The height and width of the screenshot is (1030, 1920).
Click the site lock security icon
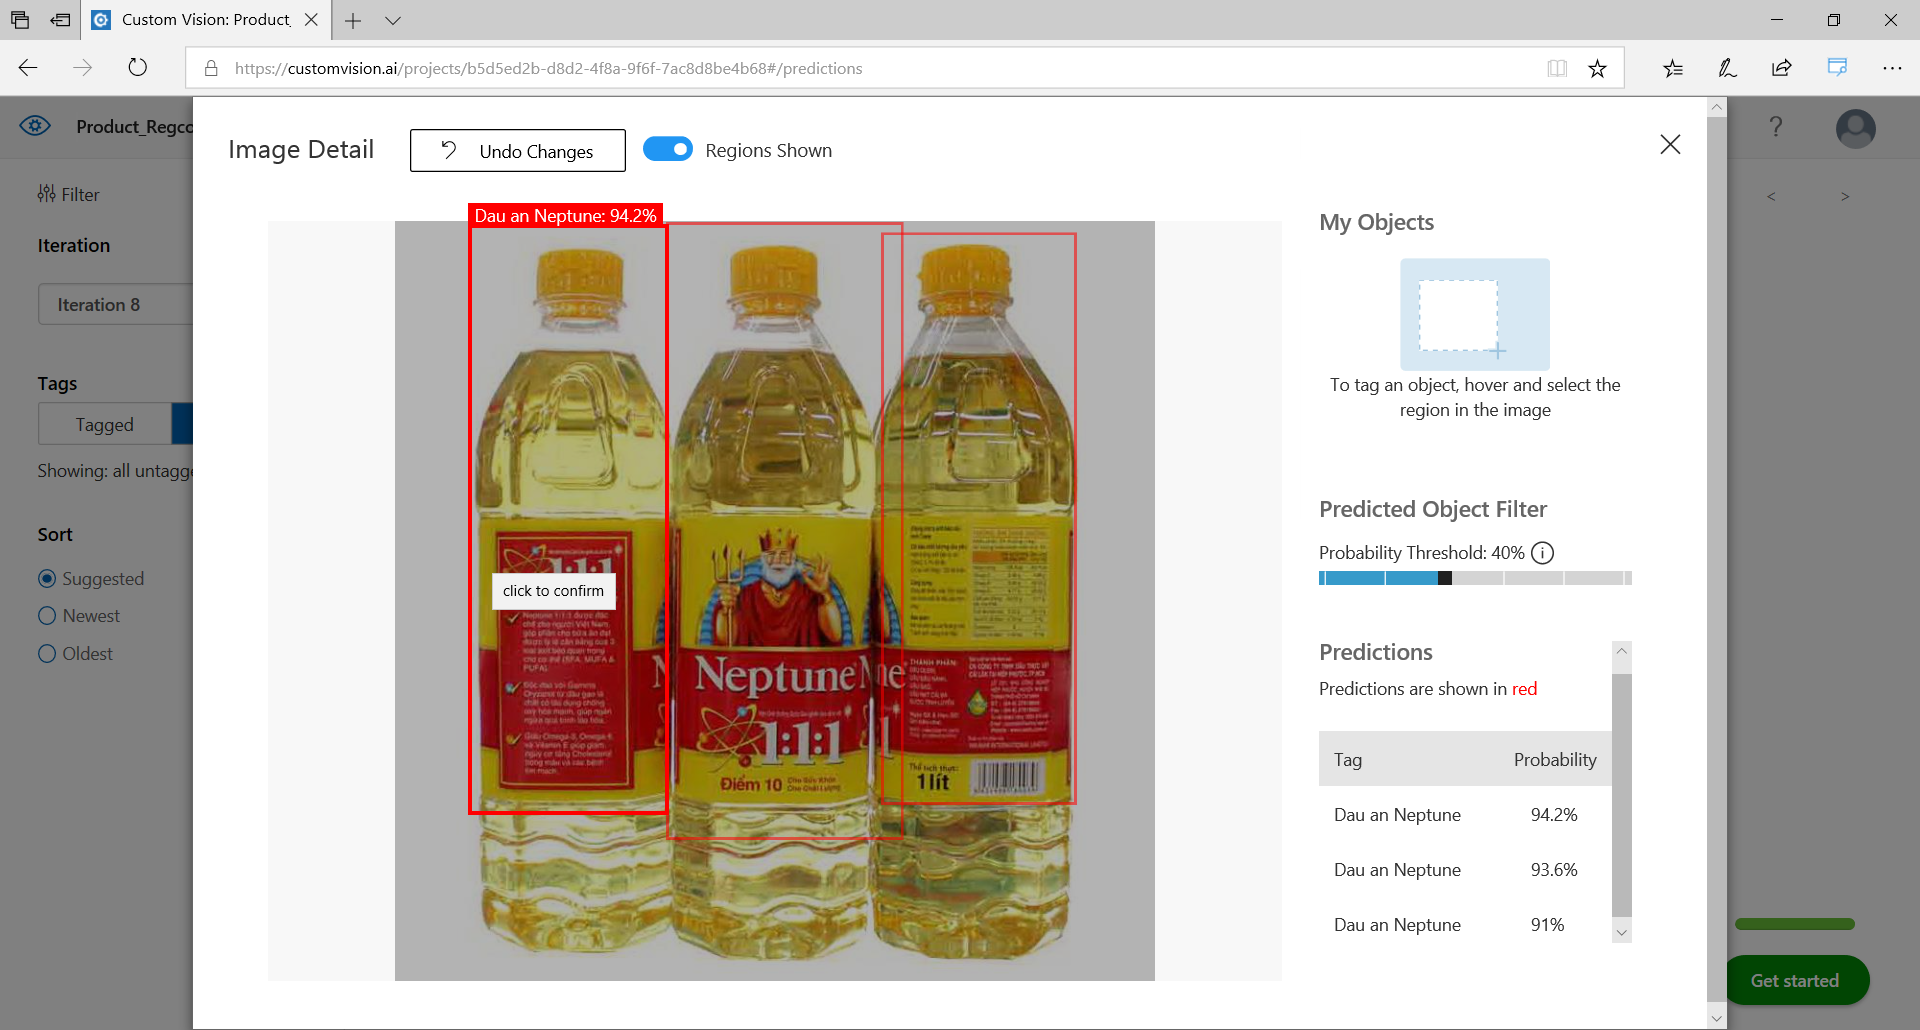pos(211,68)
